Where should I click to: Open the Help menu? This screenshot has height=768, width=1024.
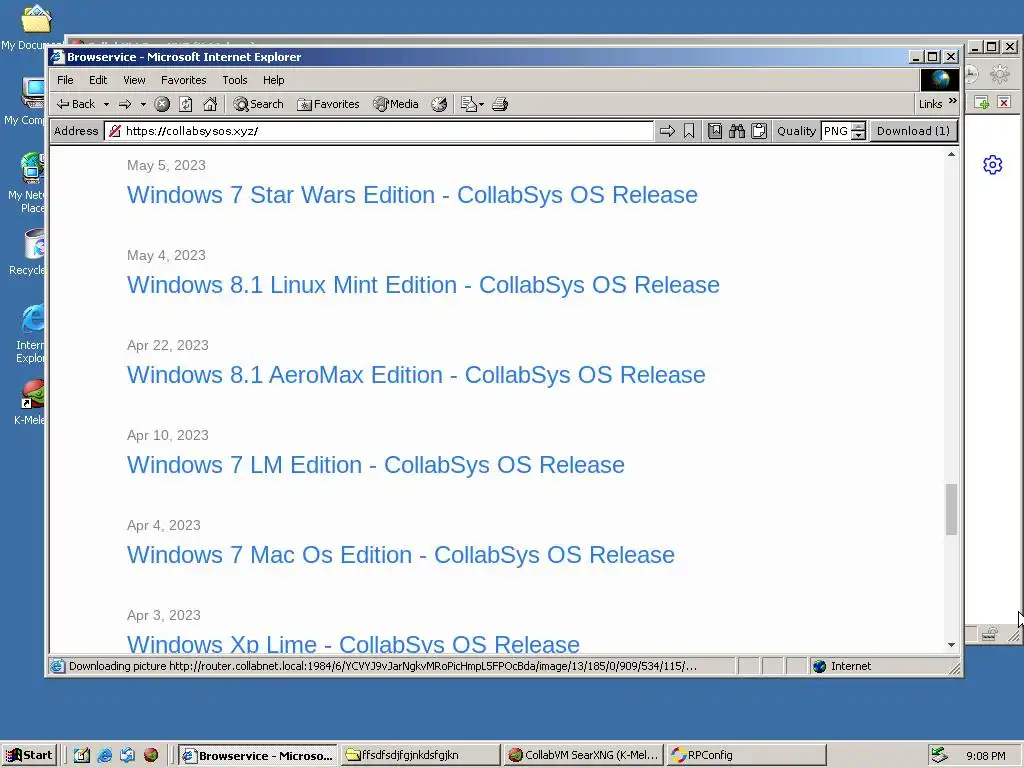(x=274, y=80)
